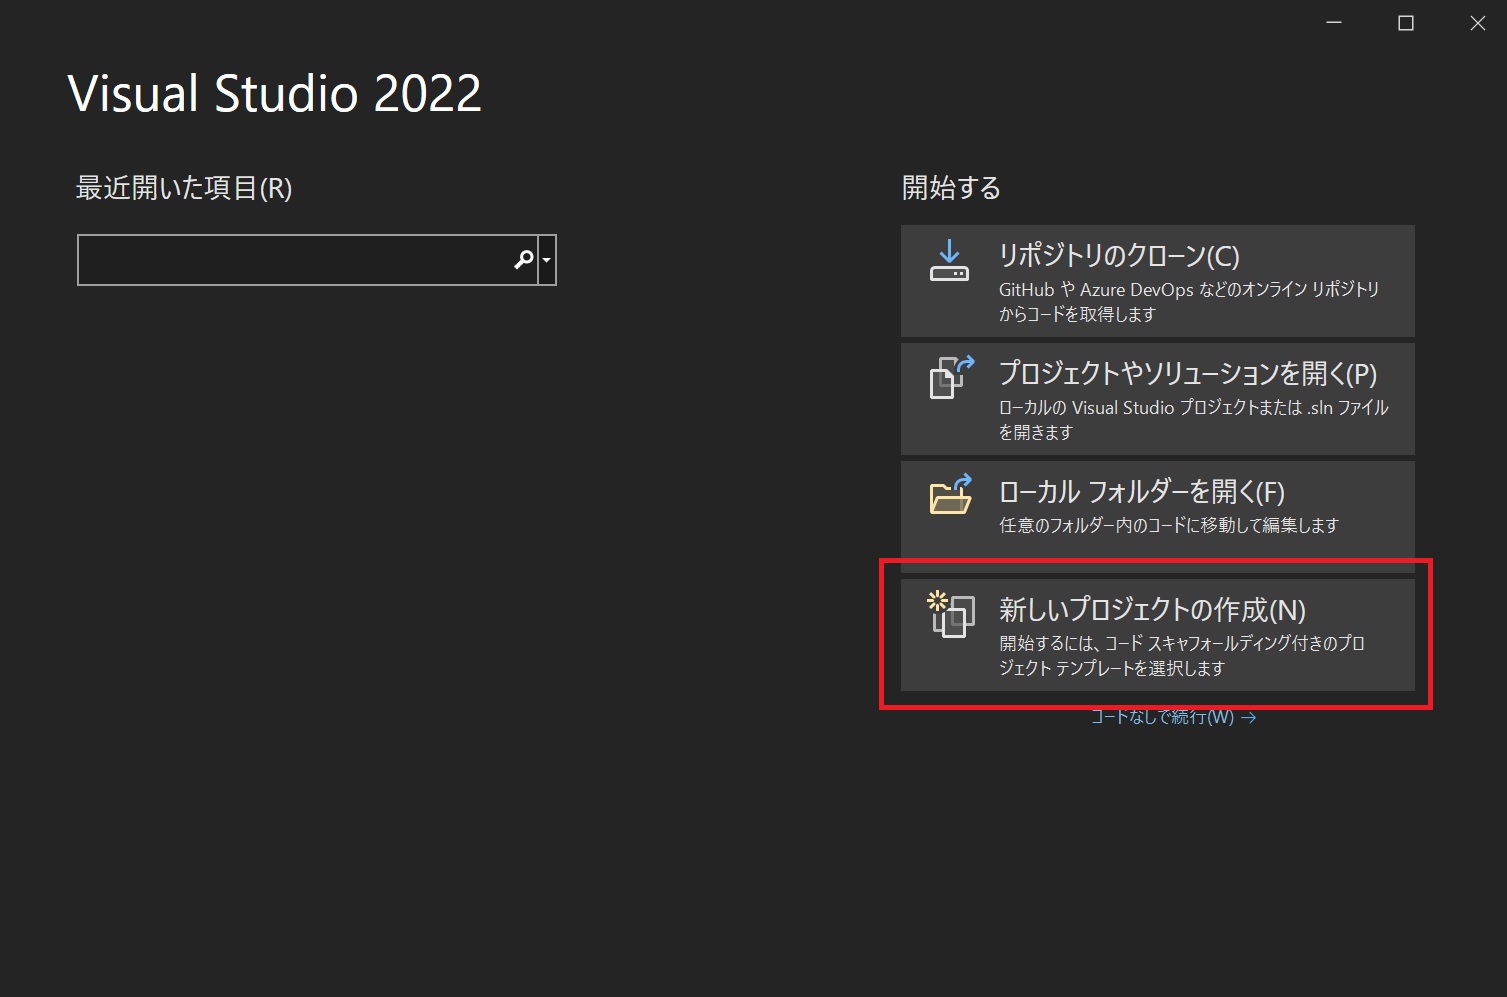The width and height of the screenshot is (1507, 997).
Task: Click the open local folder icon
Action: tap(951, 494)
